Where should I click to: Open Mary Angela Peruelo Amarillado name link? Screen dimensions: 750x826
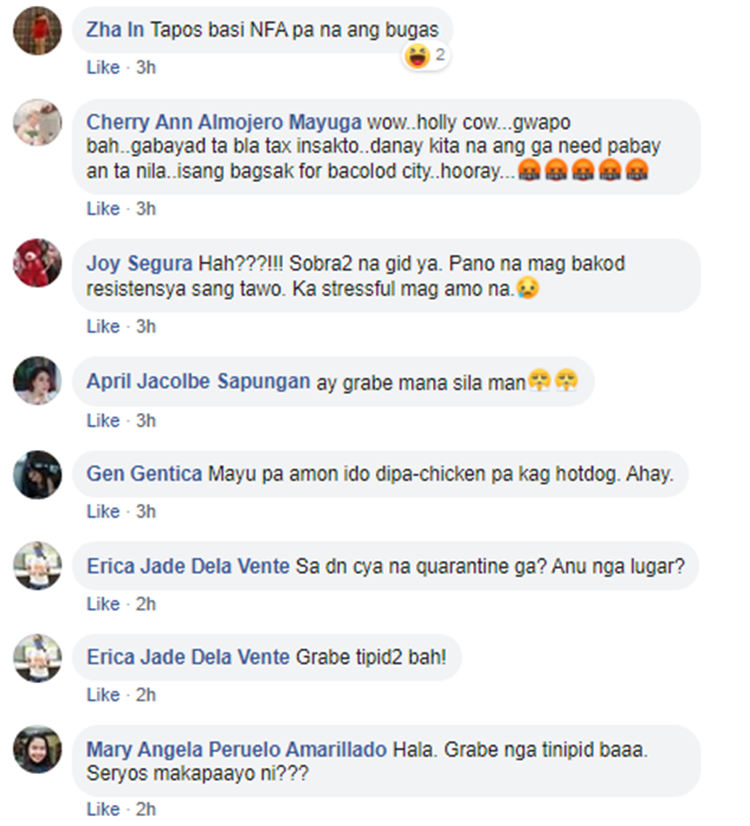[x=236, y=750]
